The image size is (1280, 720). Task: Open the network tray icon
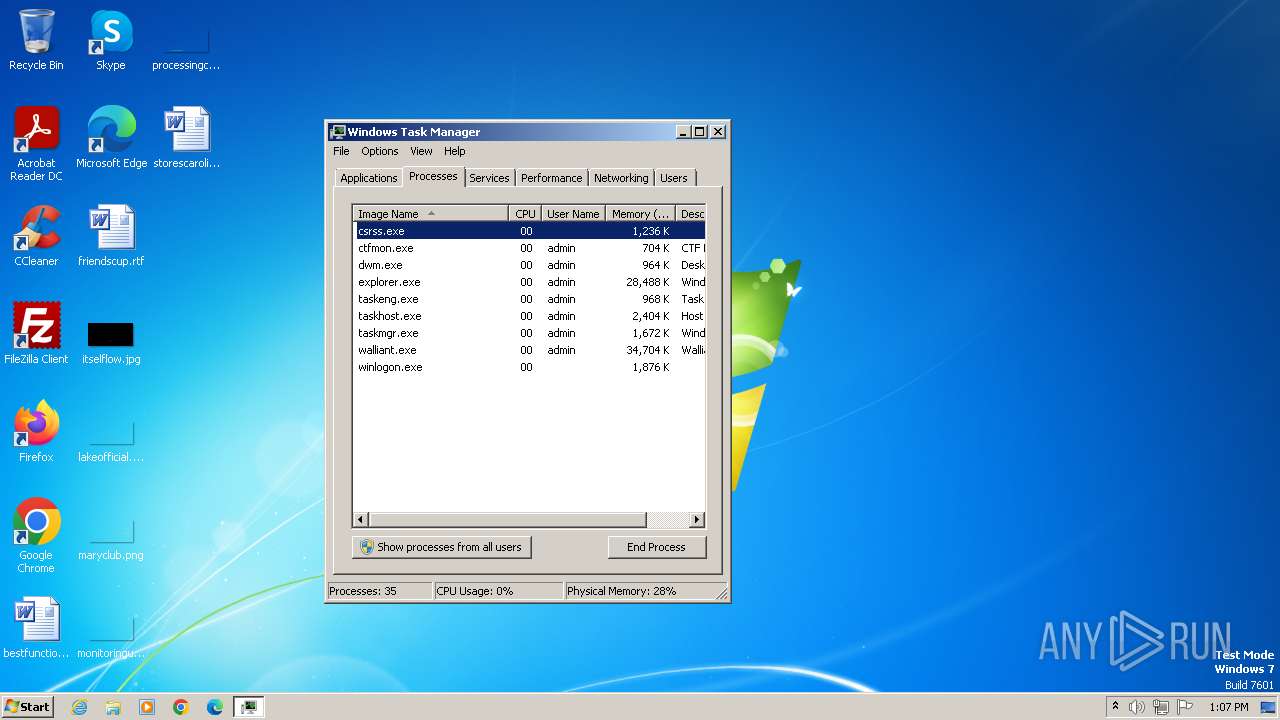tap(1160, 707)
